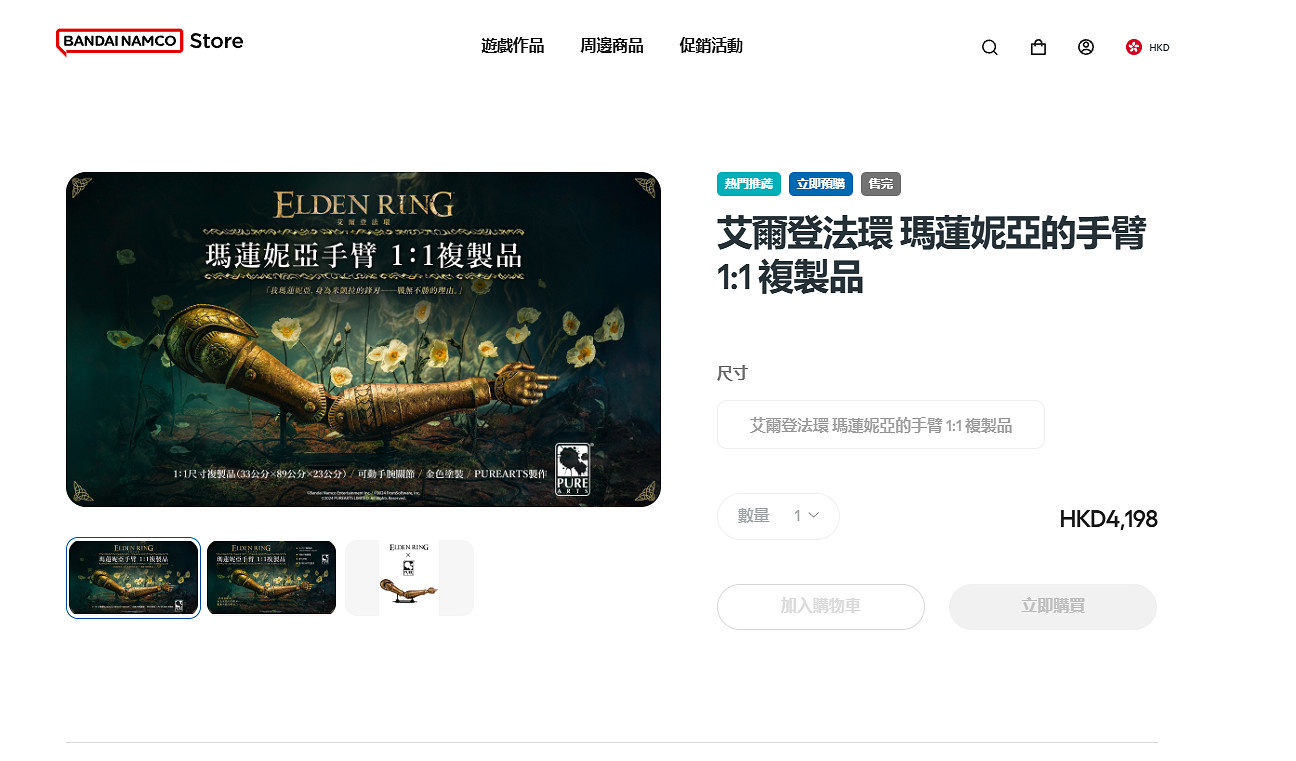Click the 熱門推薦 tag badge
The height and width of the screenshot is (761, 1296).
tap(749, 184)
